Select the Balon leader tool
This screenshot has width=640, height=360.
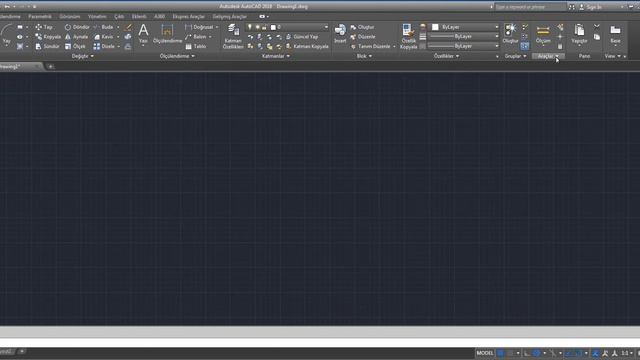196,37
